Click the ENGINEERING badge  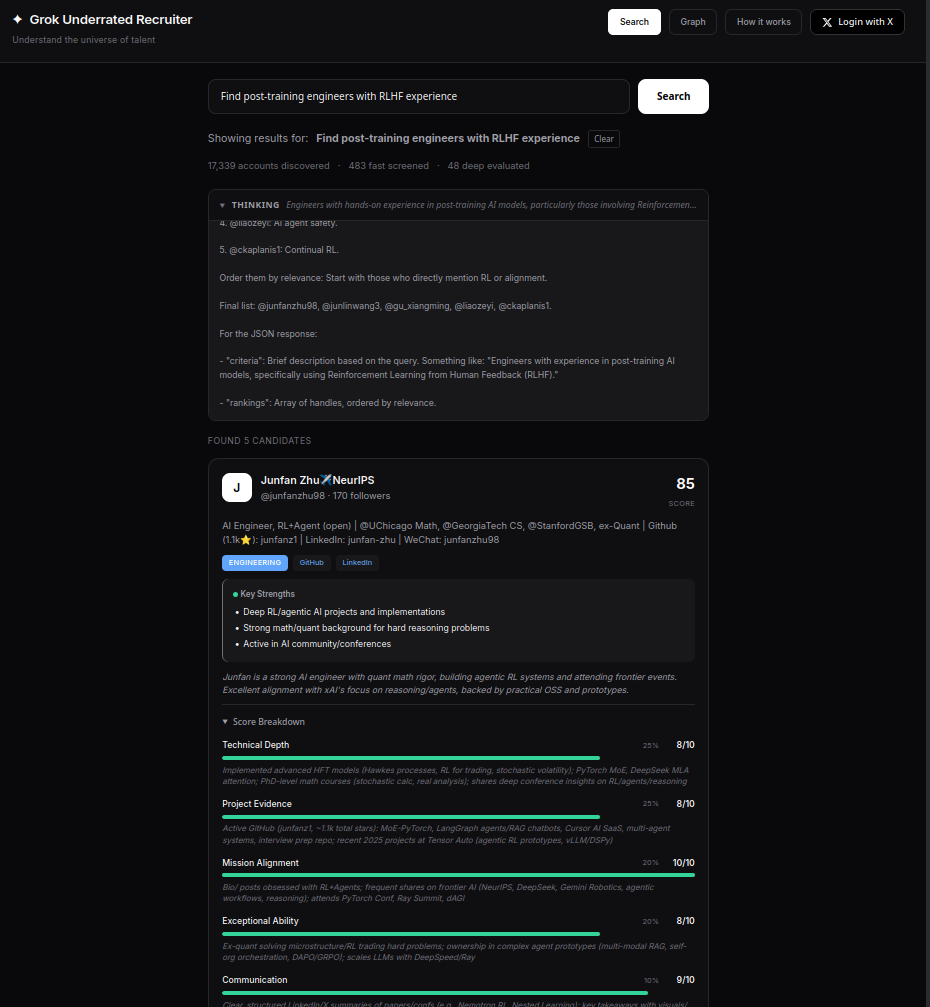tap(255, 563)
